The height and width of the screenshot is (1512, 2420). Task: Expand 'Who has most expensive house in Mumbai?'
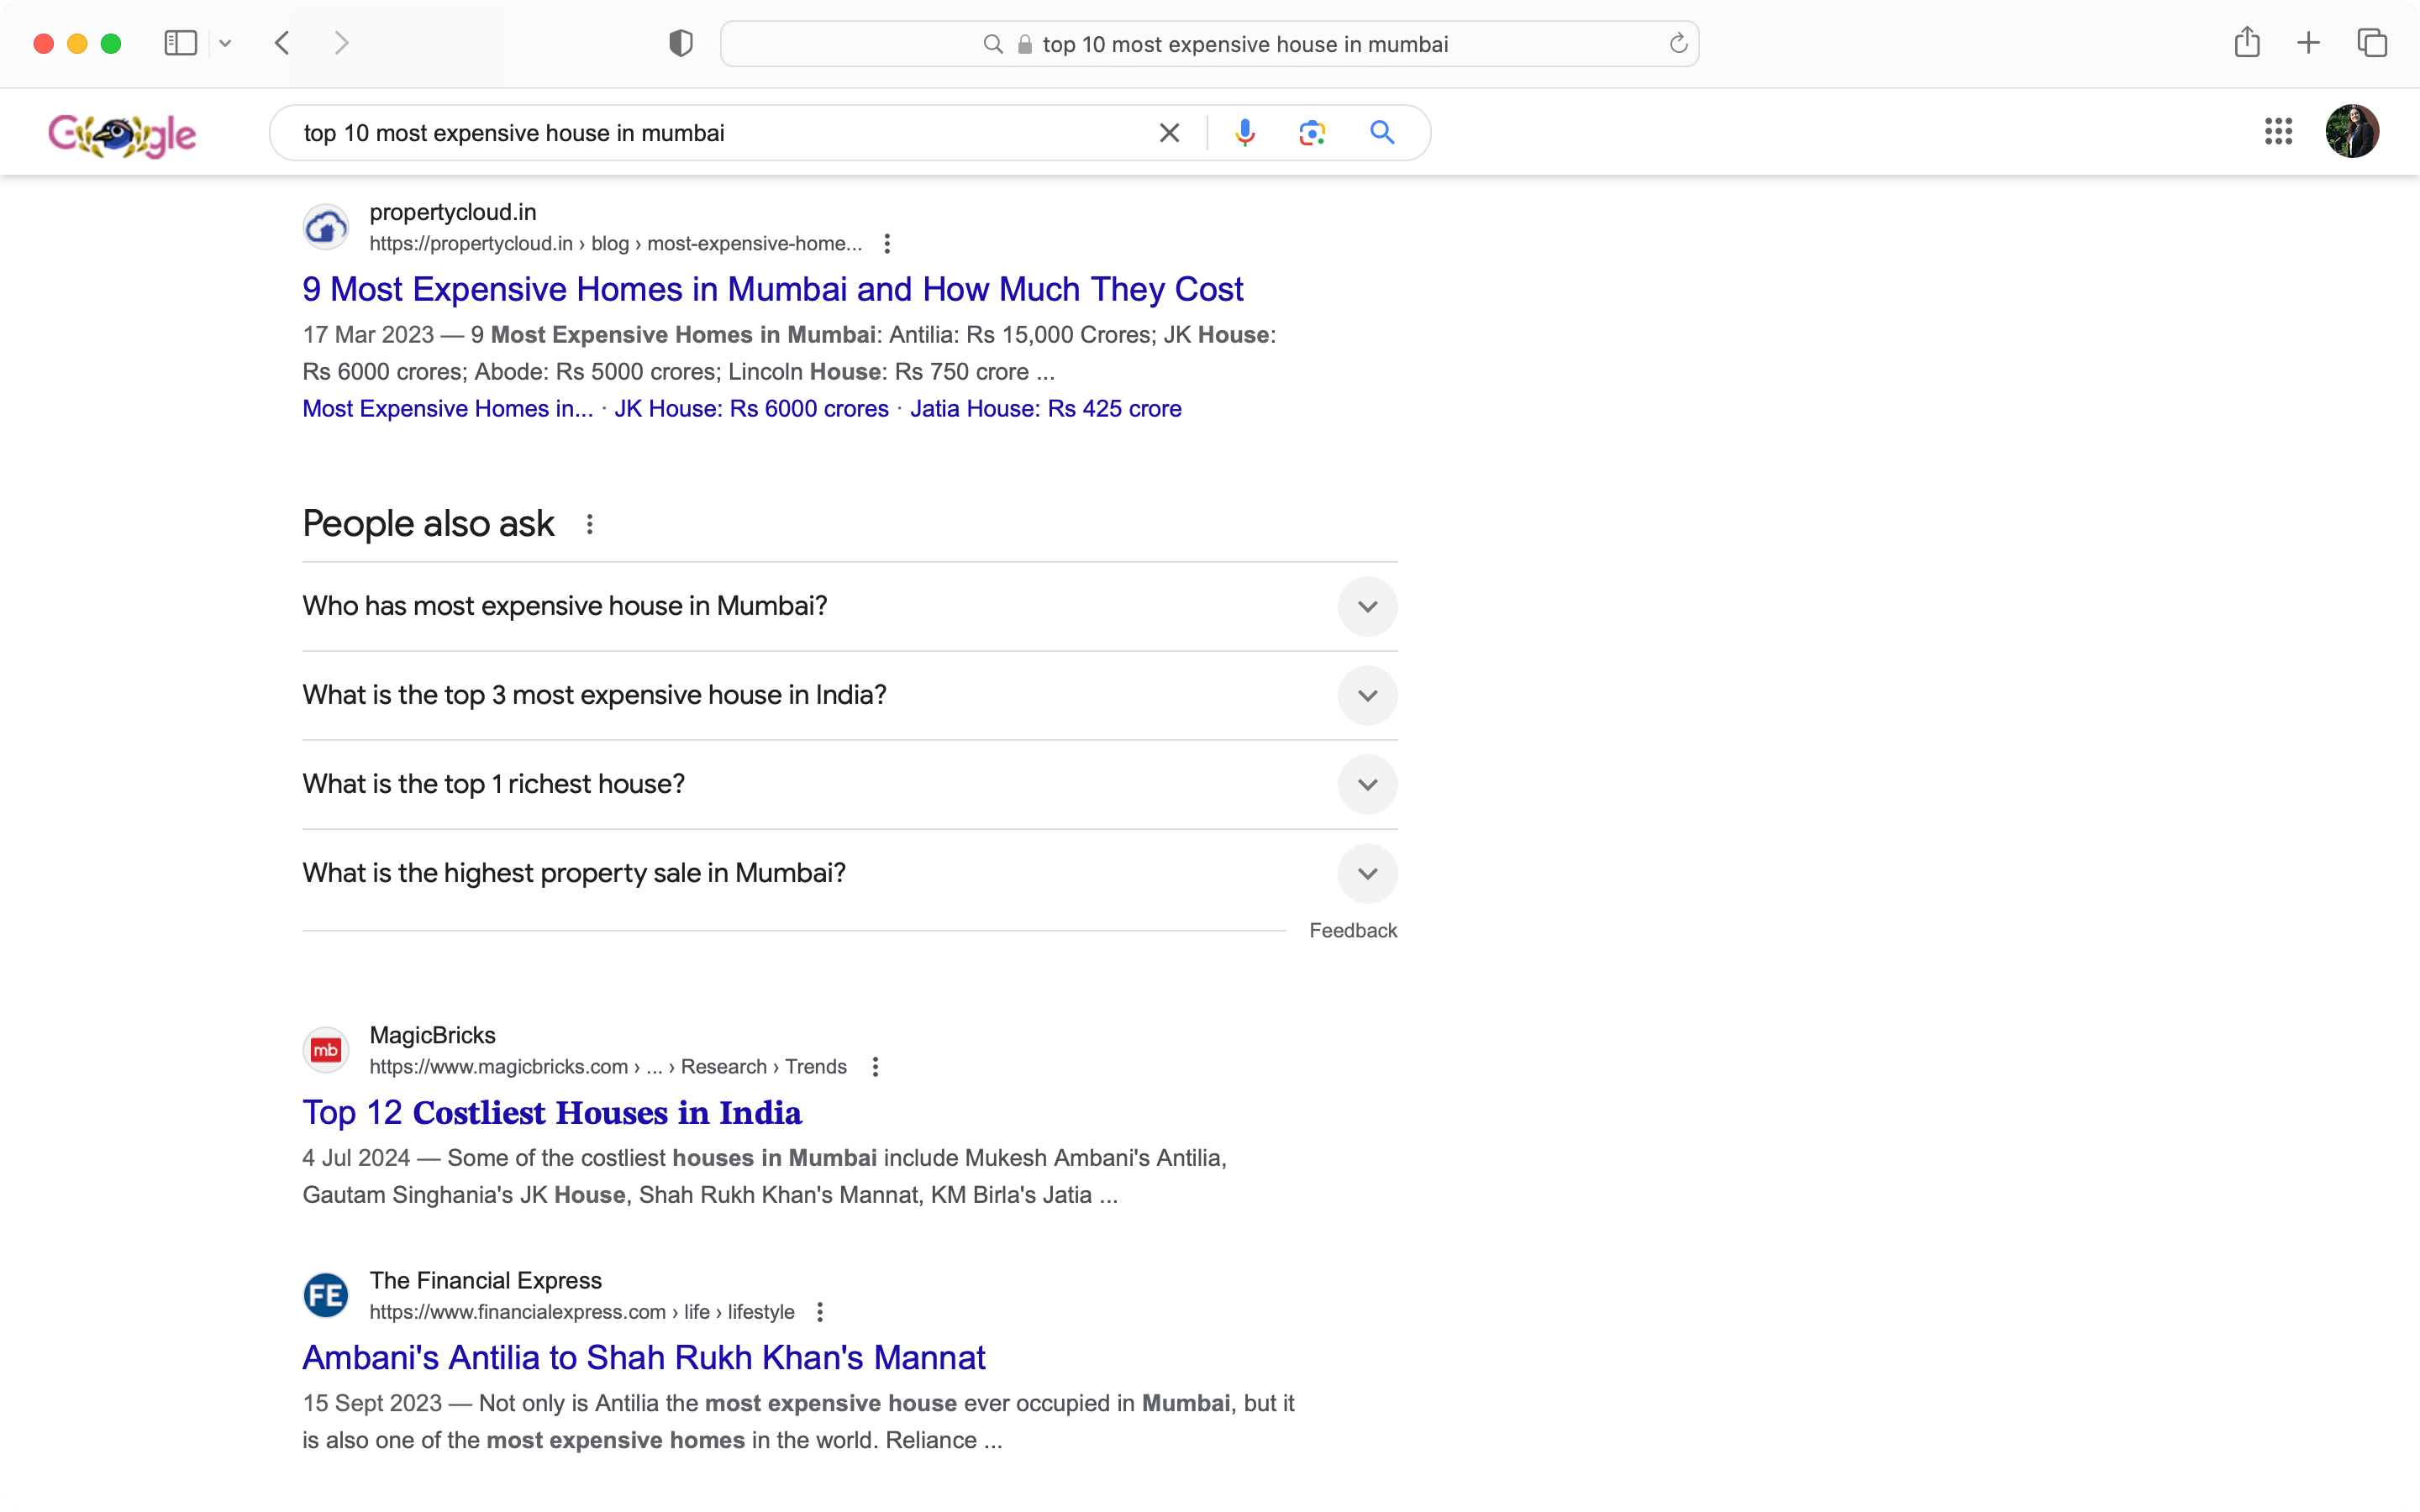(850, 606)
